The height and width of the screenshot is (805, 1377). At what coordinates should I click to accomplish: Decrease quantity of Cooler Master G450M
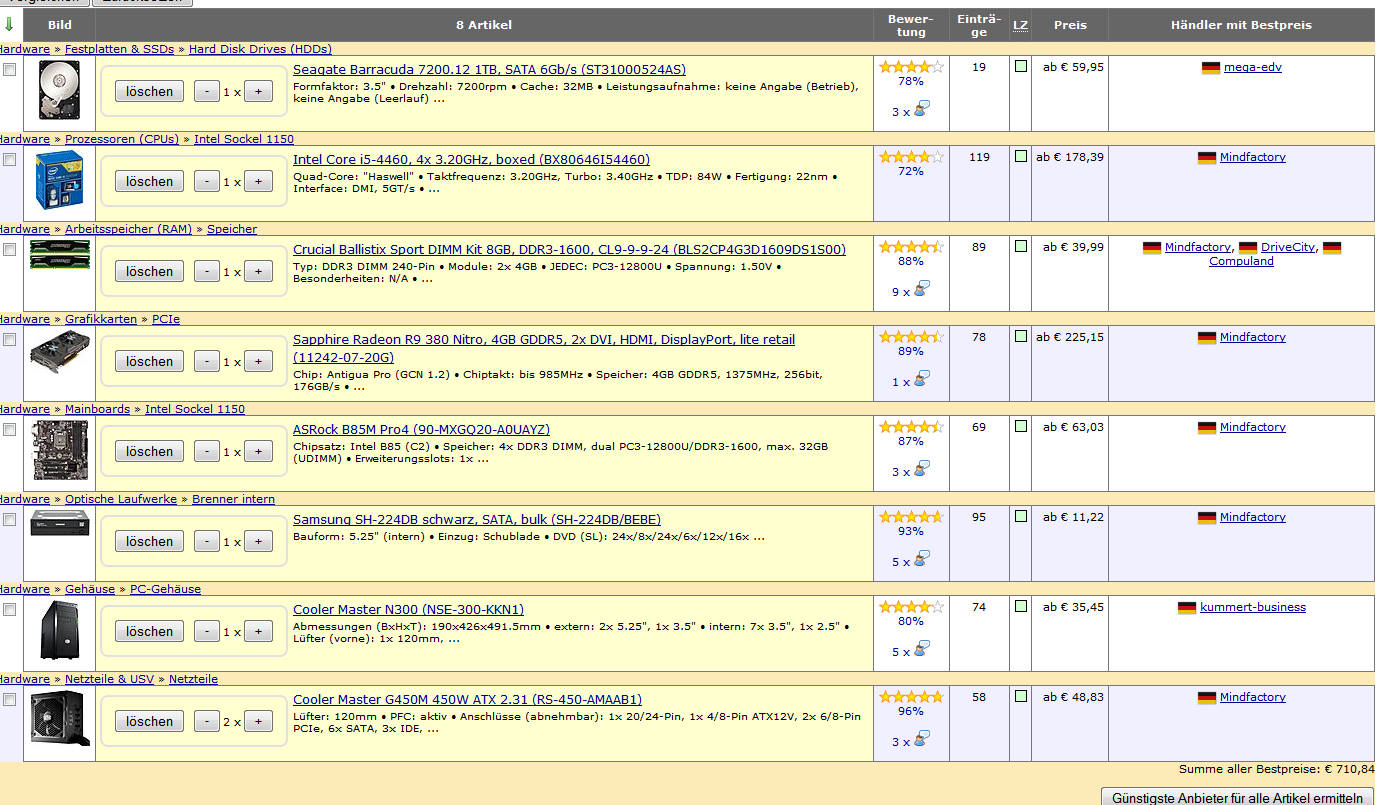[x=207, y=721]
